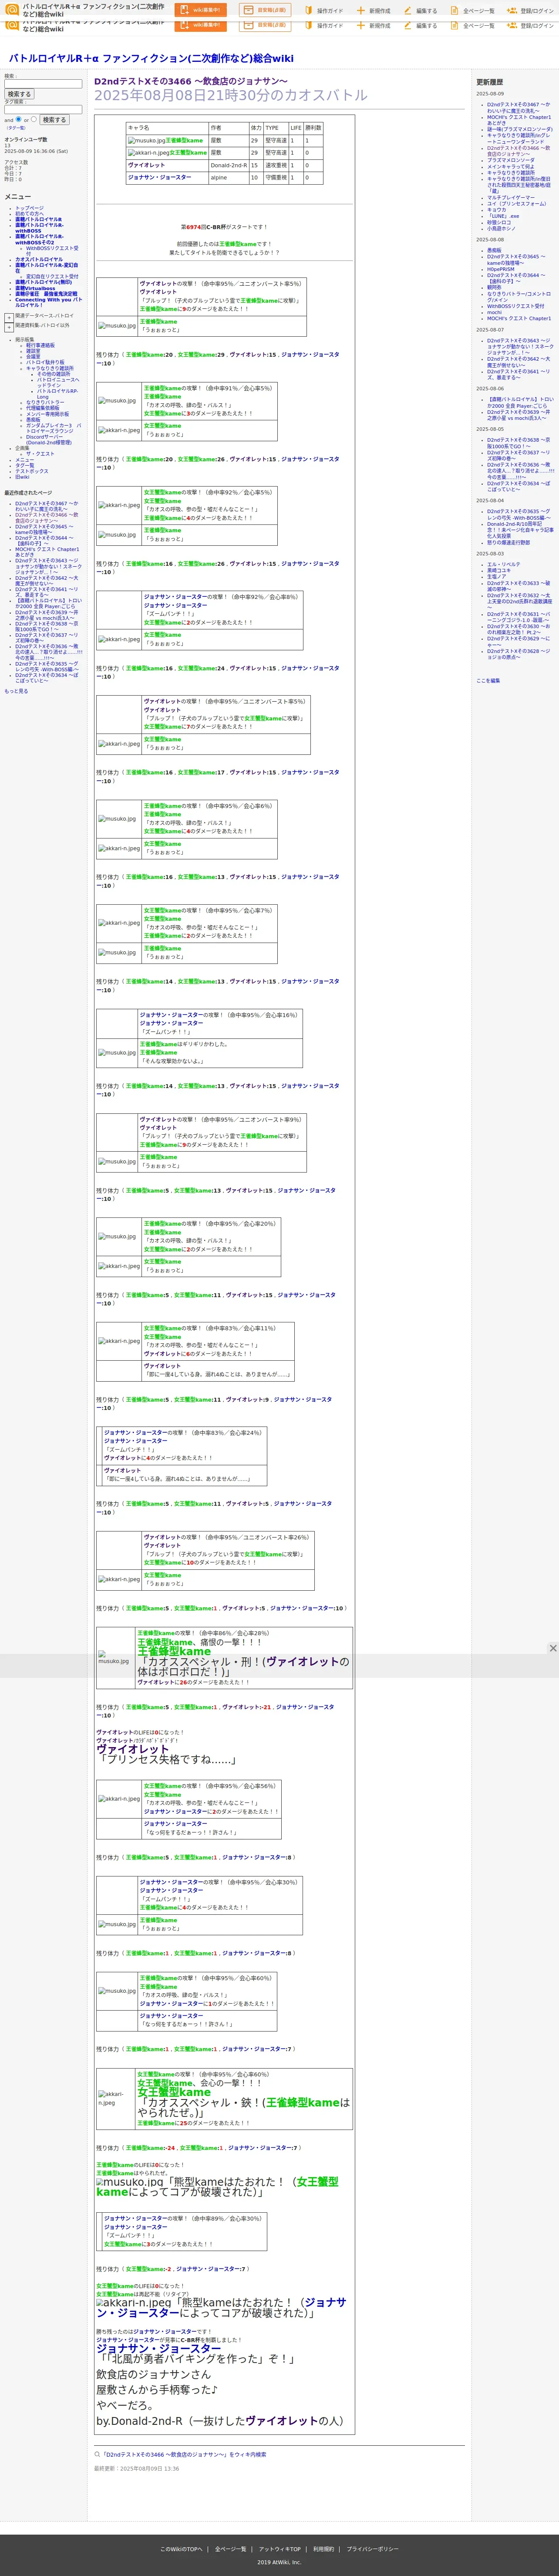Open 直轄Virtualboss in the left menu

pos(35,288)
